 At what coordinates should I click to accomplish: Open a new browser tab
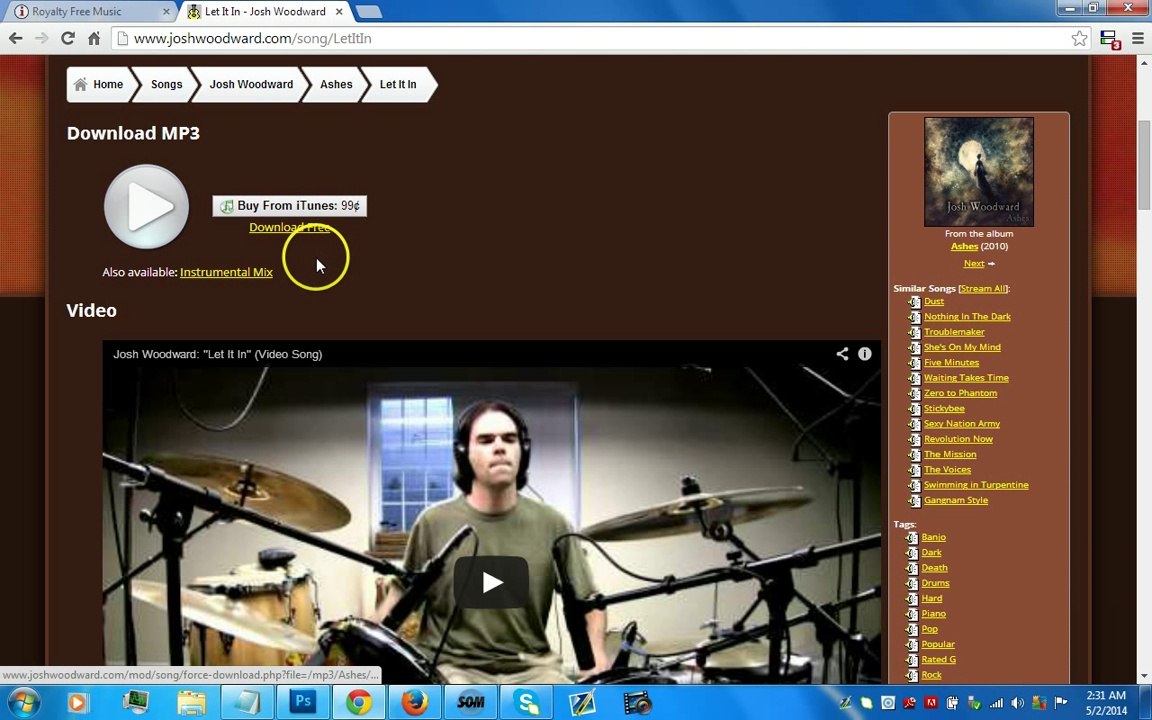[369, 12]
